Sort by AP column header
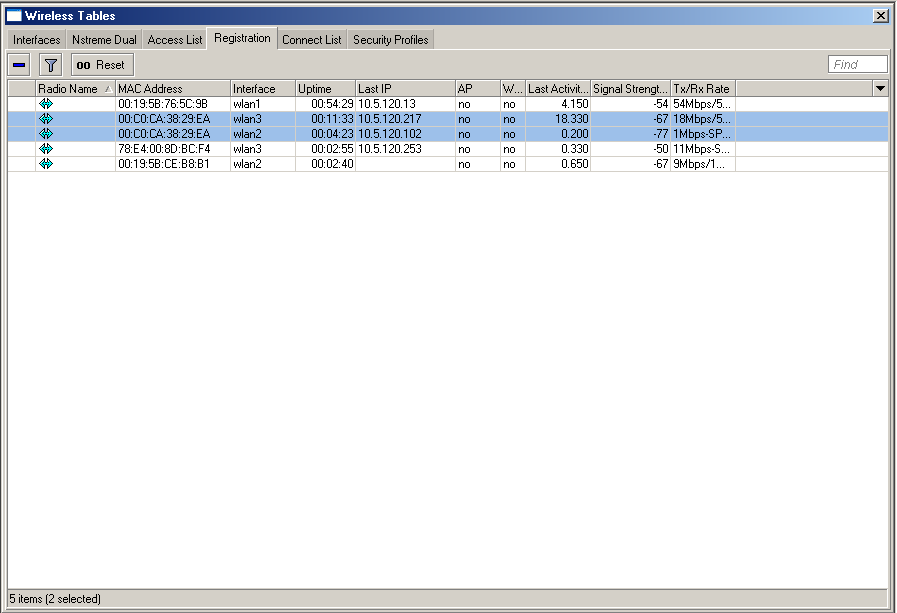 pyautogui.click(x=478, y=89)
